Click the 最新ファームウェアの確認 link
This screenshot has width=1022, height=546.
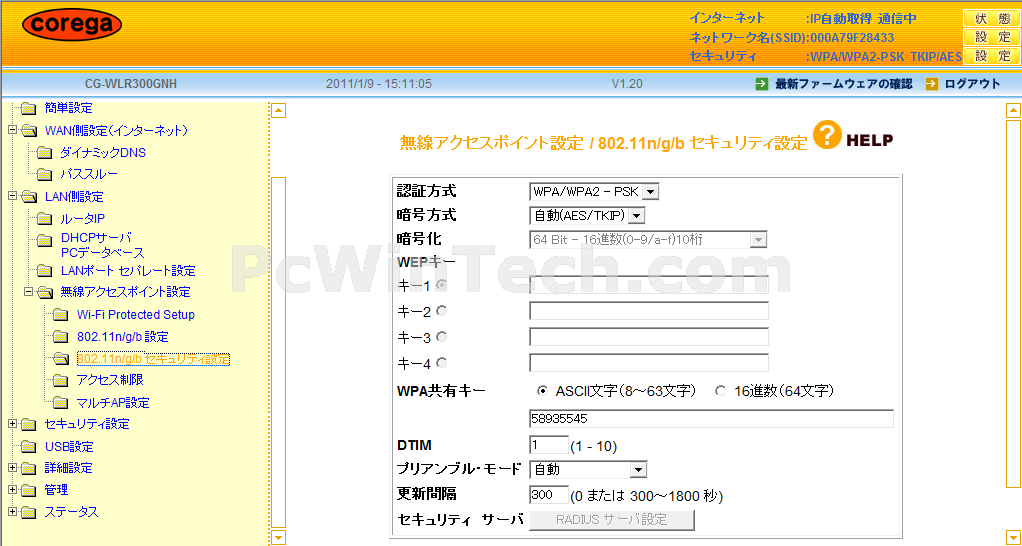[x=844, y=84]
